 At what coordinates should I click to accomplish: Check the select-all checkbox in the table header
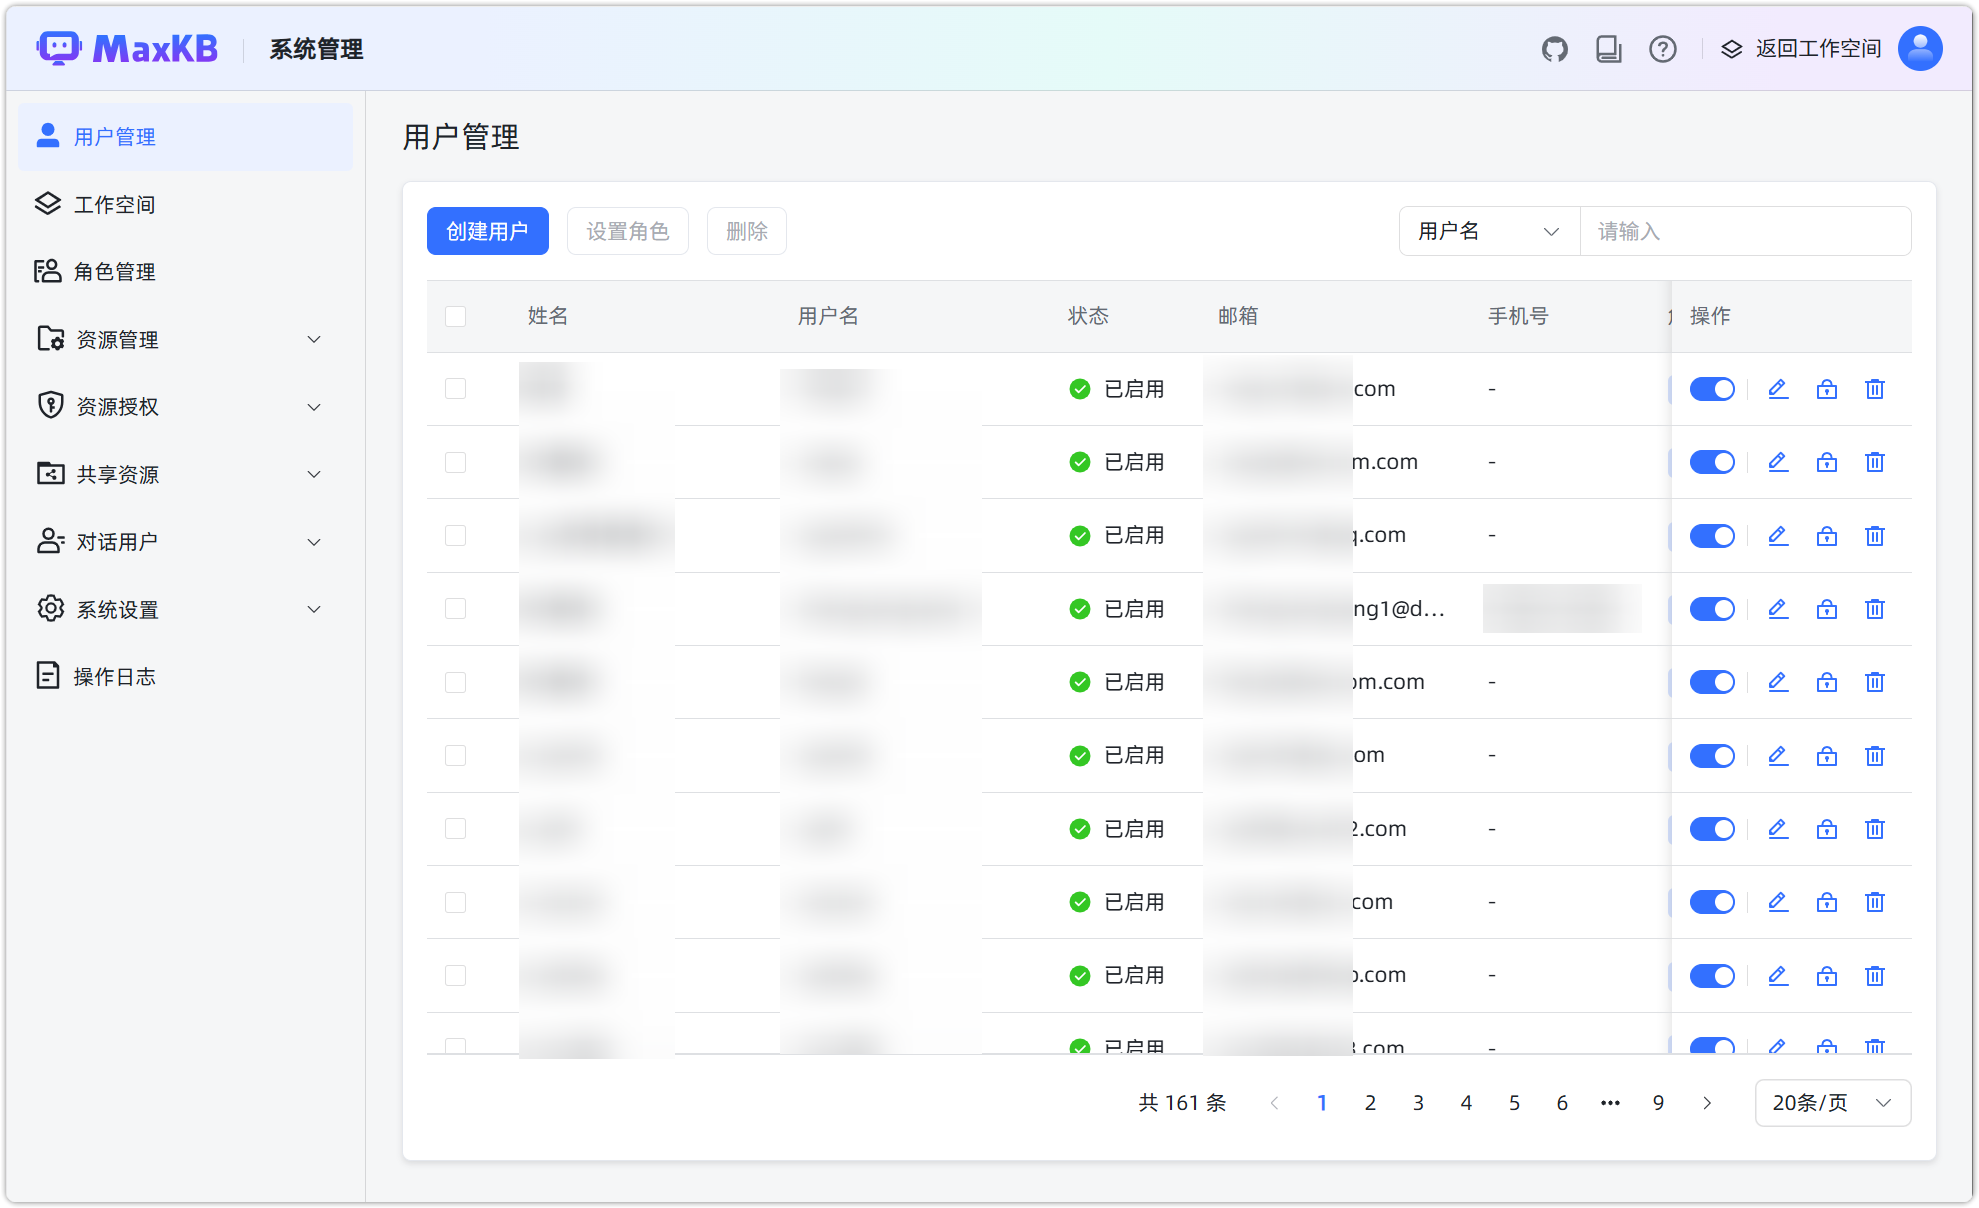[455, 316]
